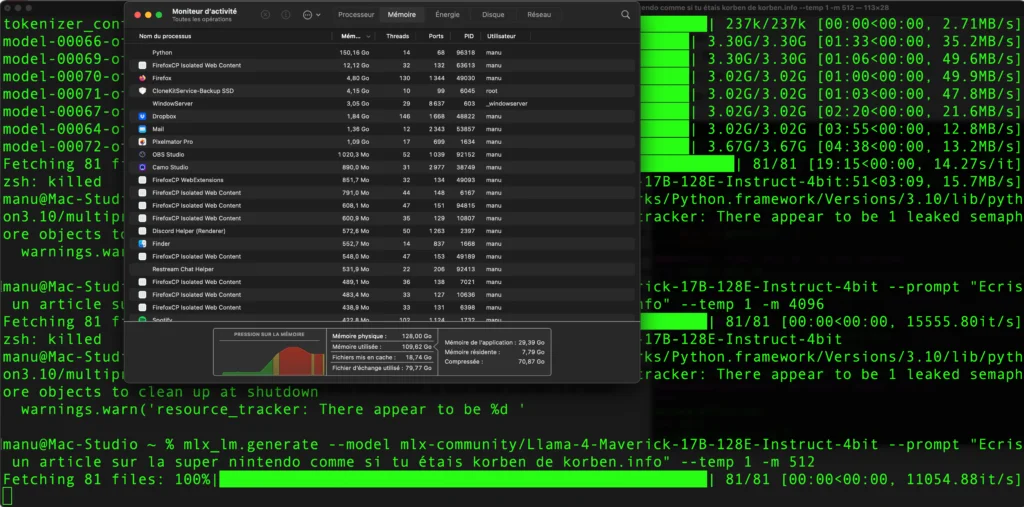Select the Restream Chat Helper process name
The height and width of the screenshot is (507, 1024).
183,269
